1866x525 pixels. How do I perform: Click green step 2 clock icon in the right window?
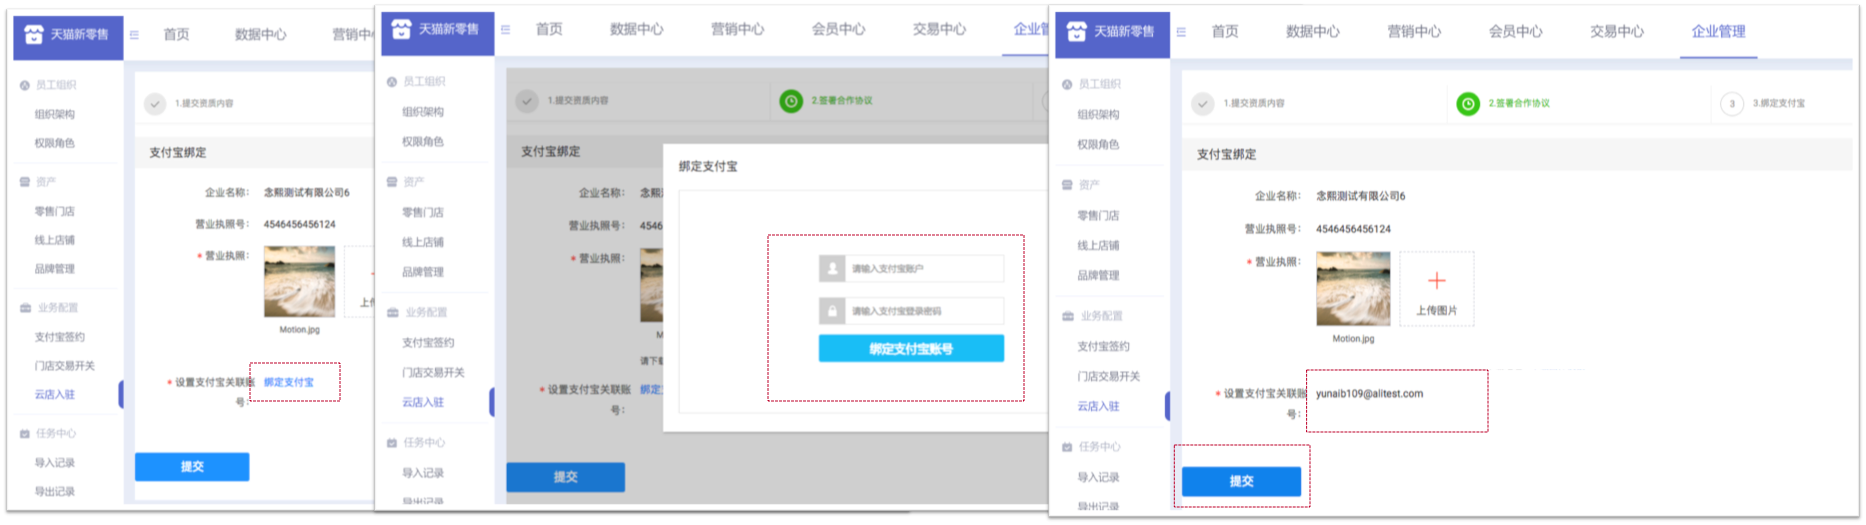[x=1468, y=104]
